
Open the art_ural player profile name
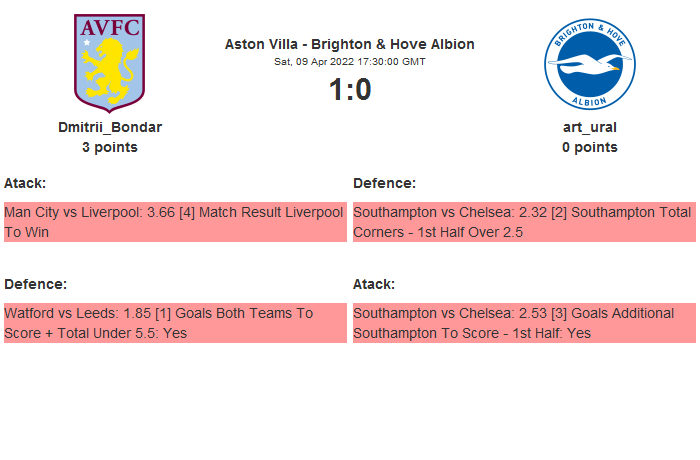(590, 127)
